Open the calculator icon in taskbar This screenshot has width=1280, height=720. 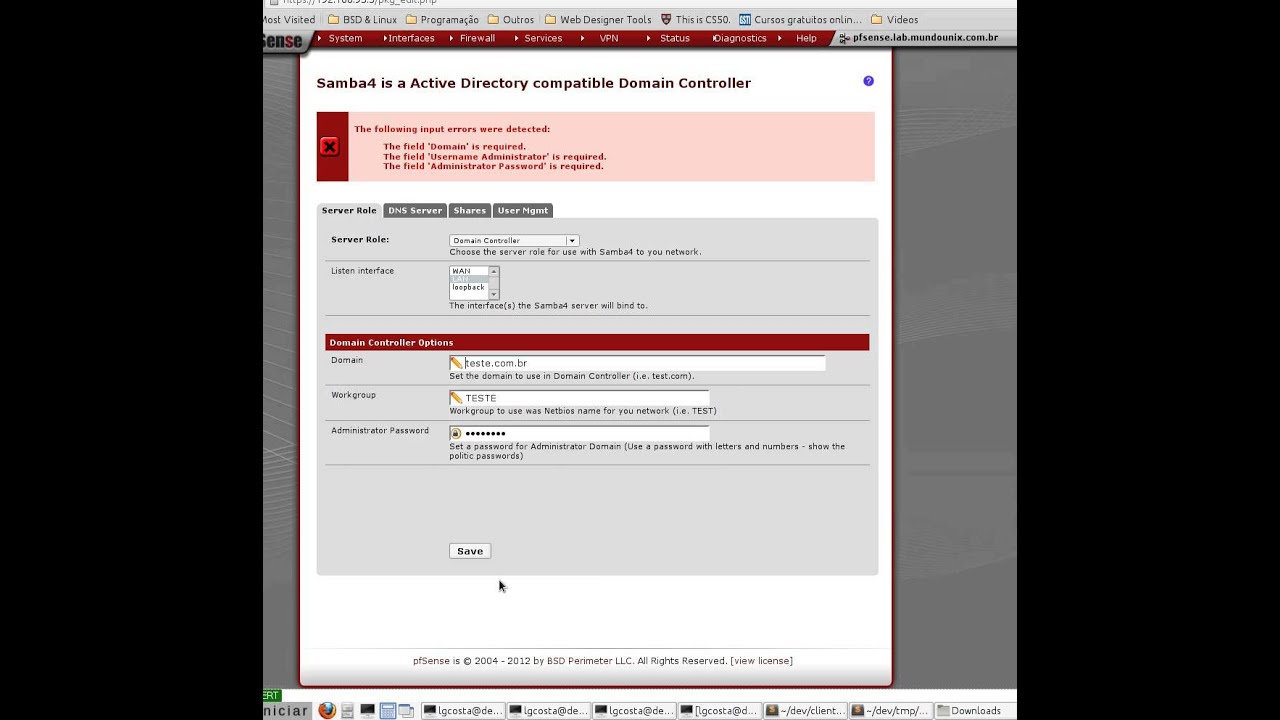(x=387, y=711)
